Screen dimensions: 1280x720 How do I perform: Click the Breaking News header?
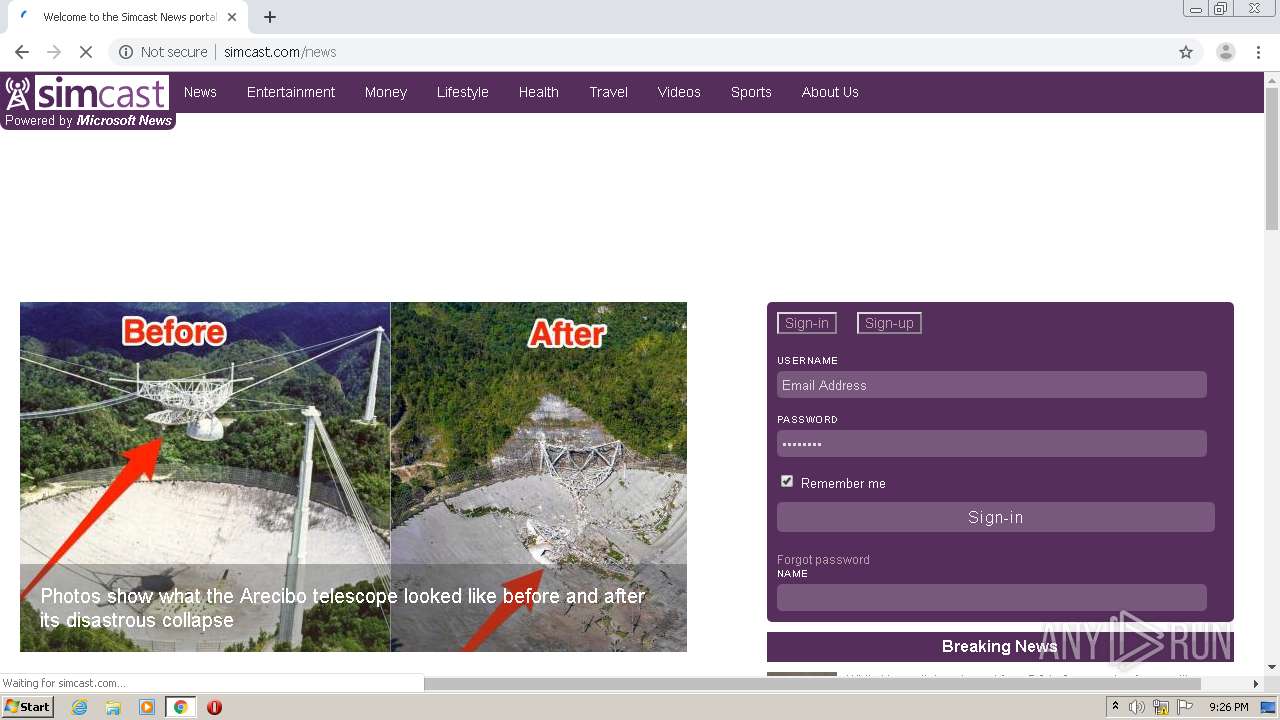click(1000, 646)
